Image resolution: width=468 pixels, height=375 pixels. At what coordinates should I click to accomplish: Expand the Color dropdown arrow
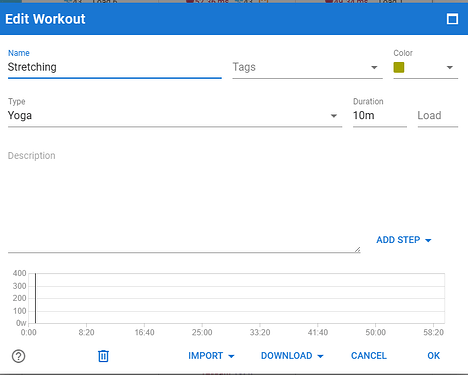(x=450, y=67)
